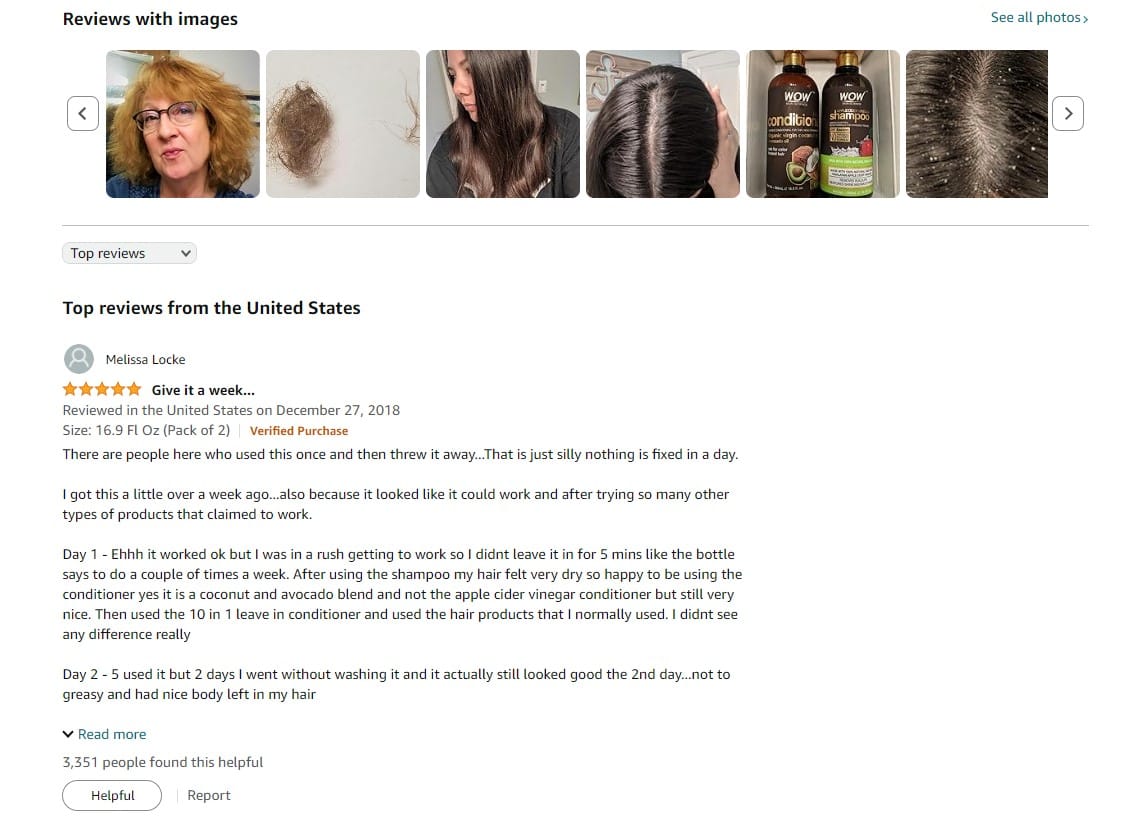Screen dimensions: 1148x826
Task: View the dandruff scalp closeup photo
Action: click(x=977, y=124)
